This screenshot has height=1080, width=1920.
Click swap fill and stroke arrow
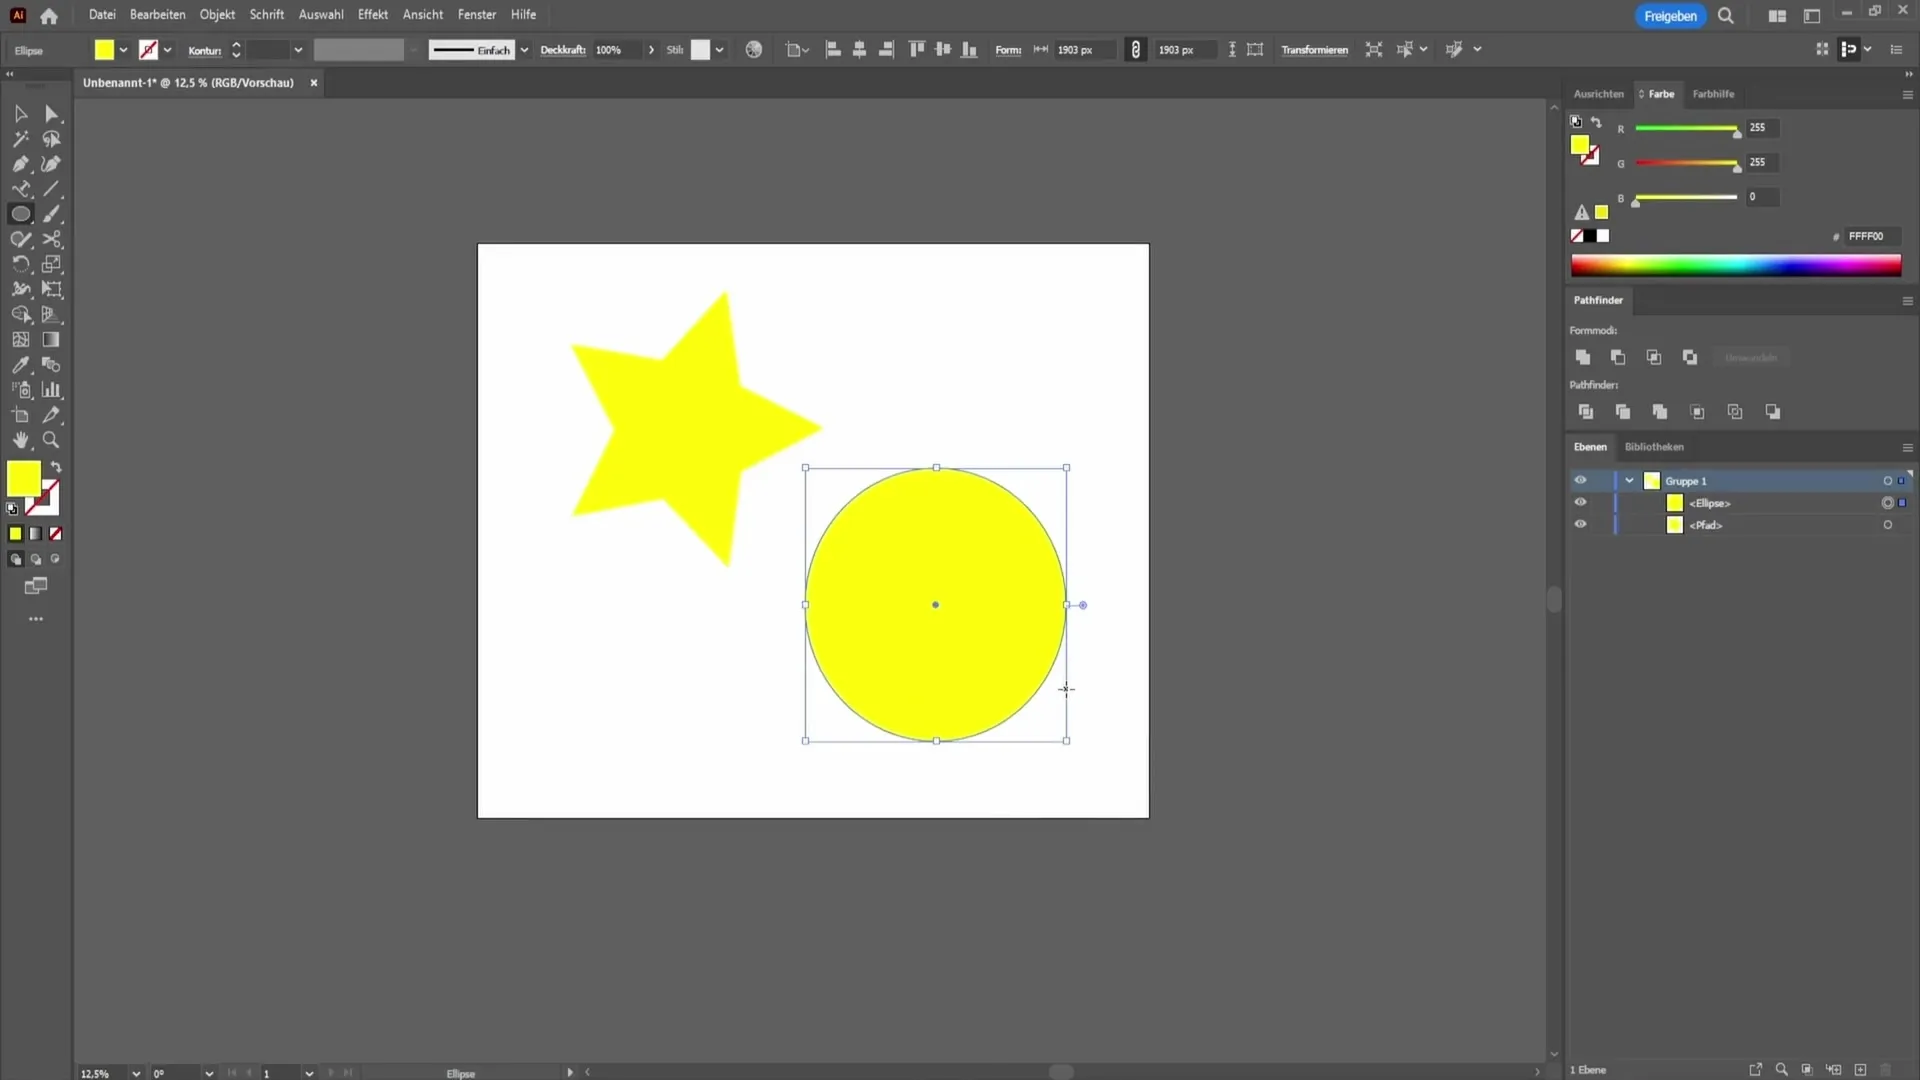click(x=57, y=467)
